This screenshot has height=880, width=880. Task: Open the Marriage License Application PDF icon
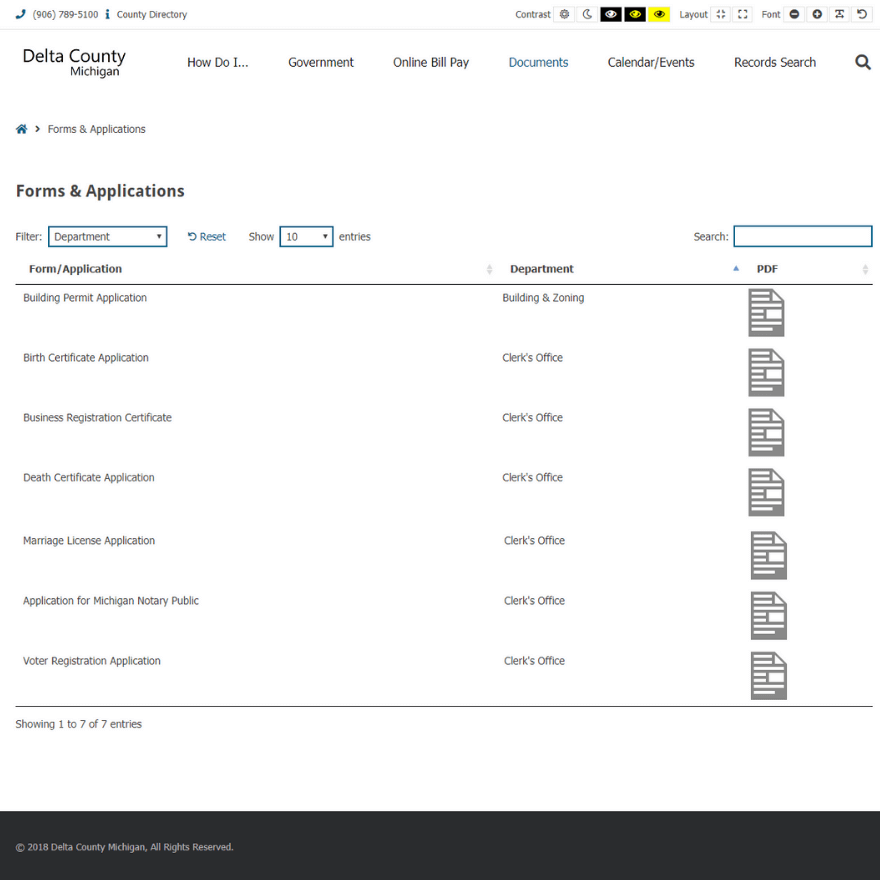(768, 555)
